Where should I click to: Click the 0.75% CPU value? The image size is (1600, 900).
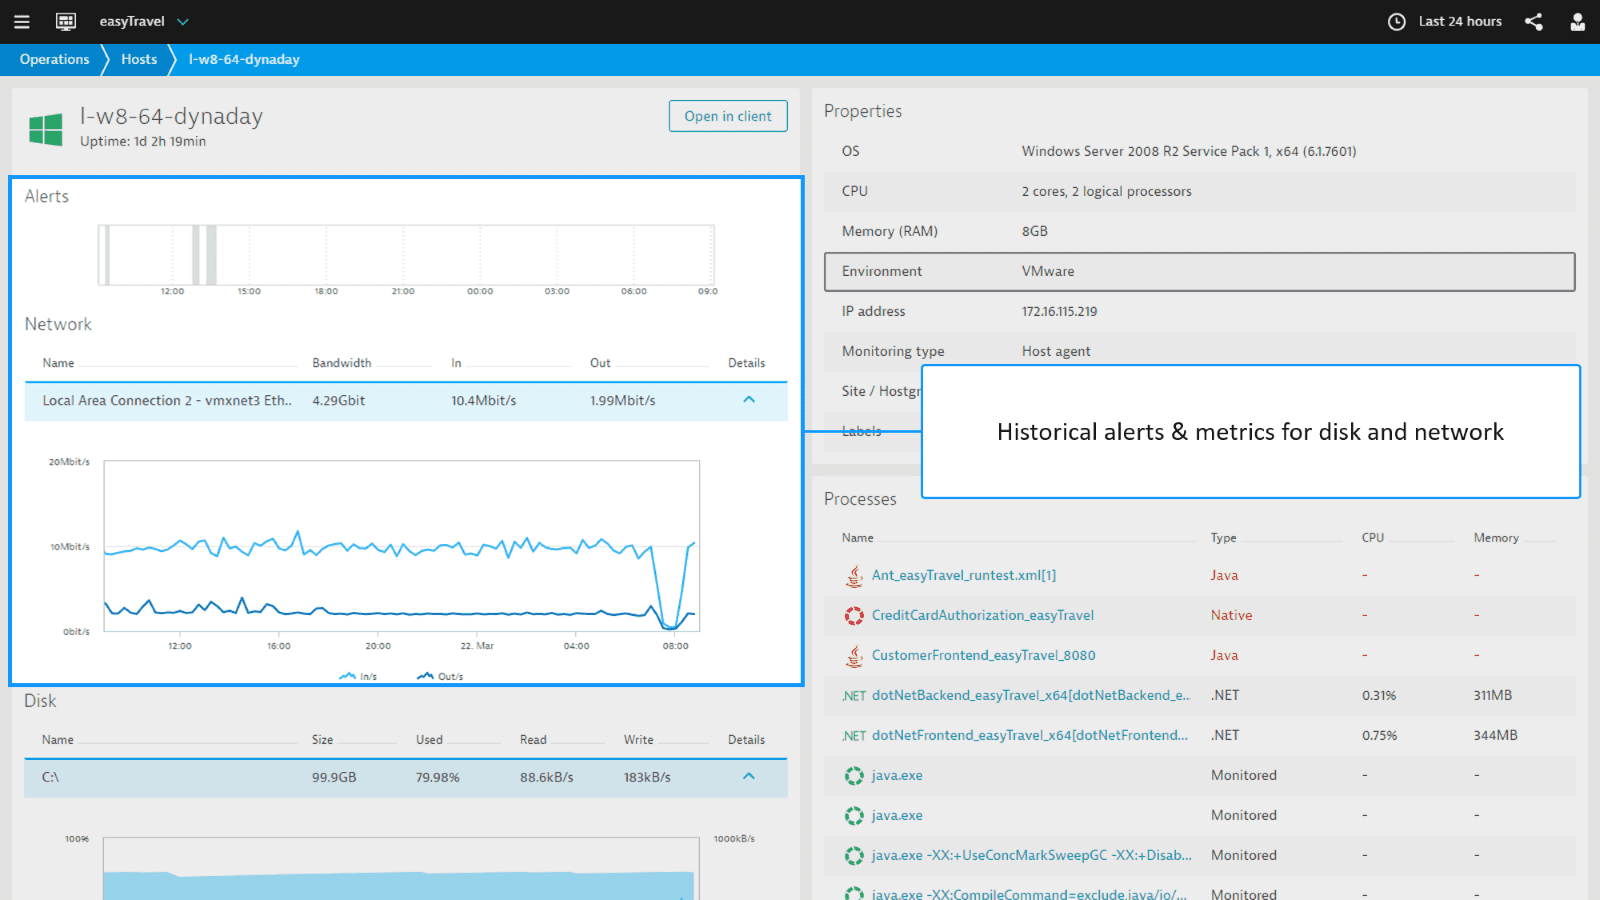pyautogui.click(x=1379, y=735)
